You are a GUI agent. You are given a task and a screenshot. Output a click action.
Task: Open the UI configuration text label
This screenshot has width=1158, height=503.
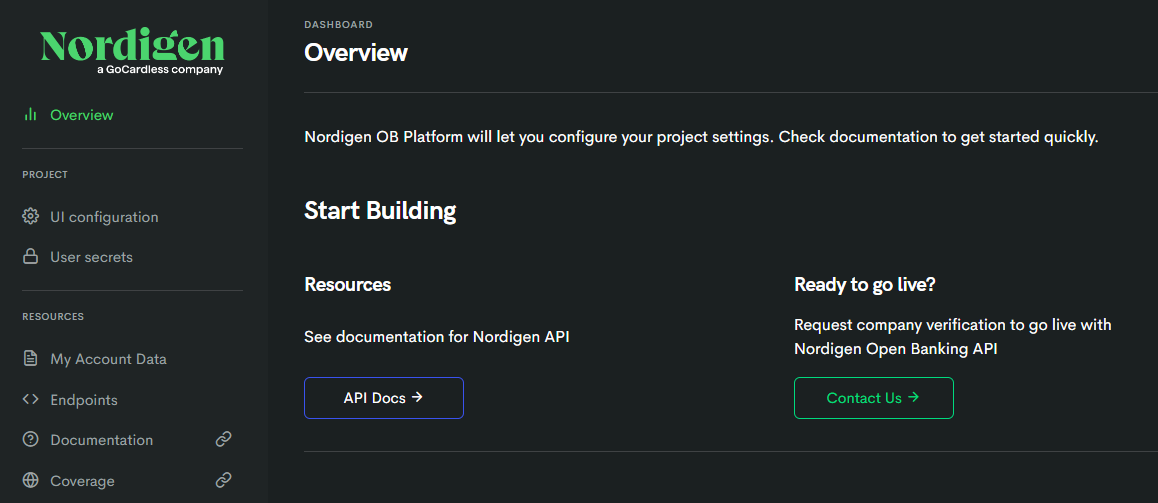(104, 217)
